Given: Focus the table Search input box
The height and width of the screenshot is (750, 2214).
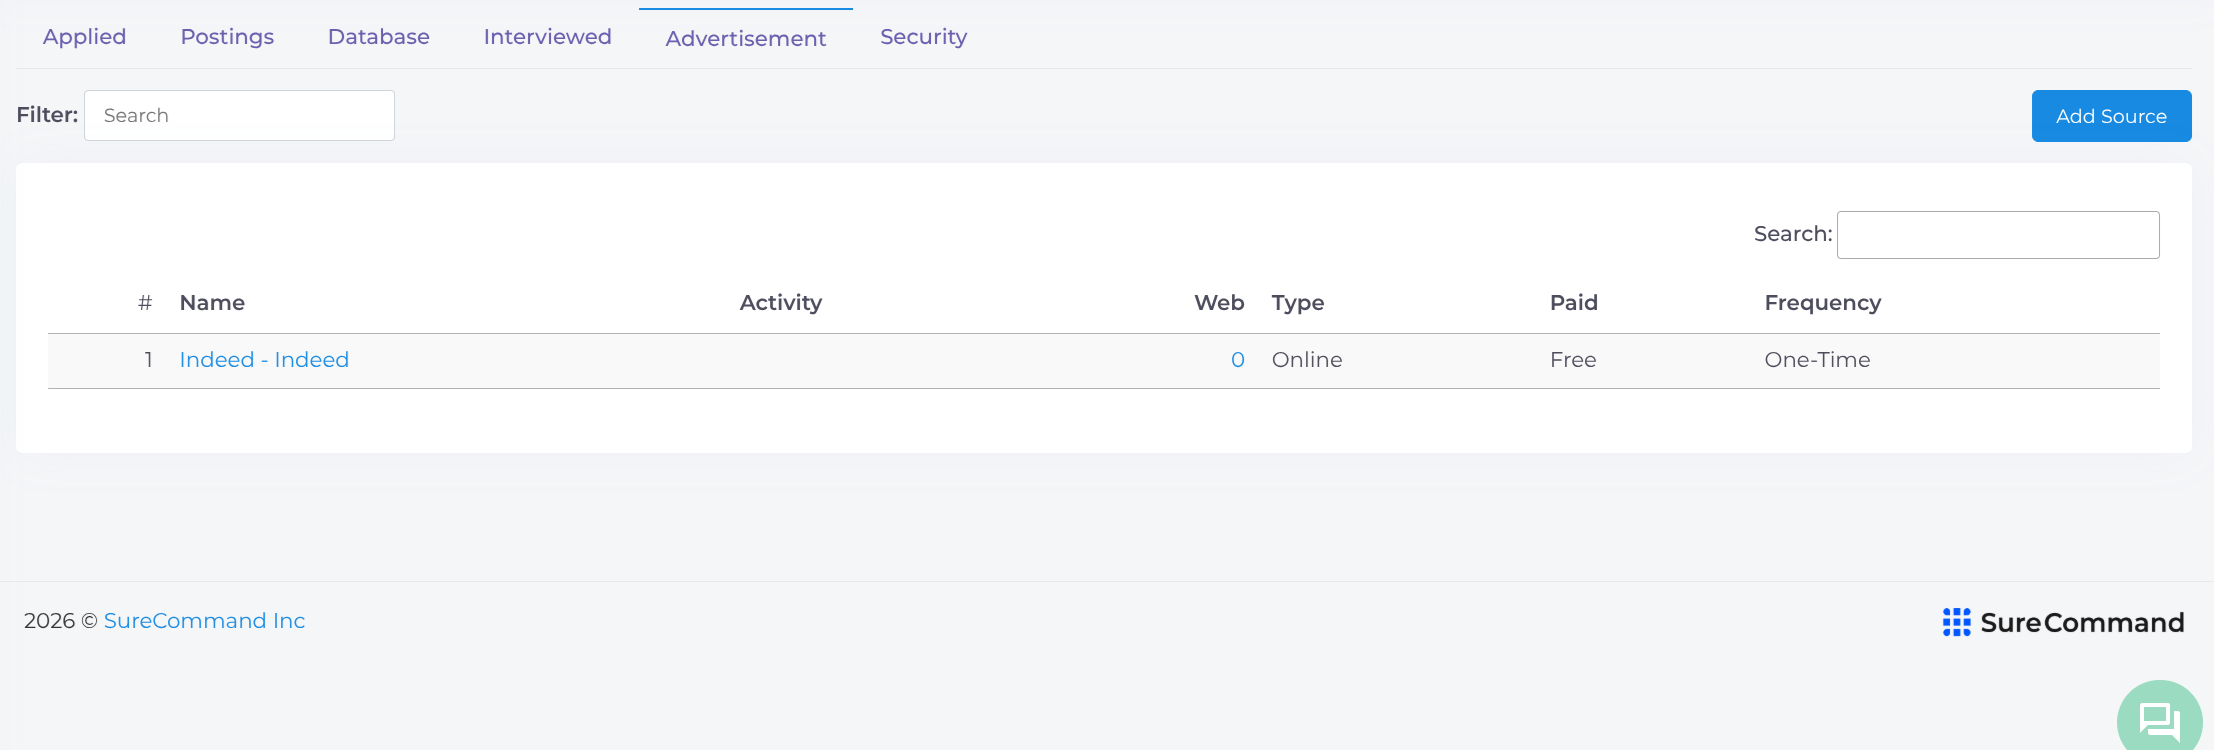Looking at the screenshot, I should click(1998, 235).
